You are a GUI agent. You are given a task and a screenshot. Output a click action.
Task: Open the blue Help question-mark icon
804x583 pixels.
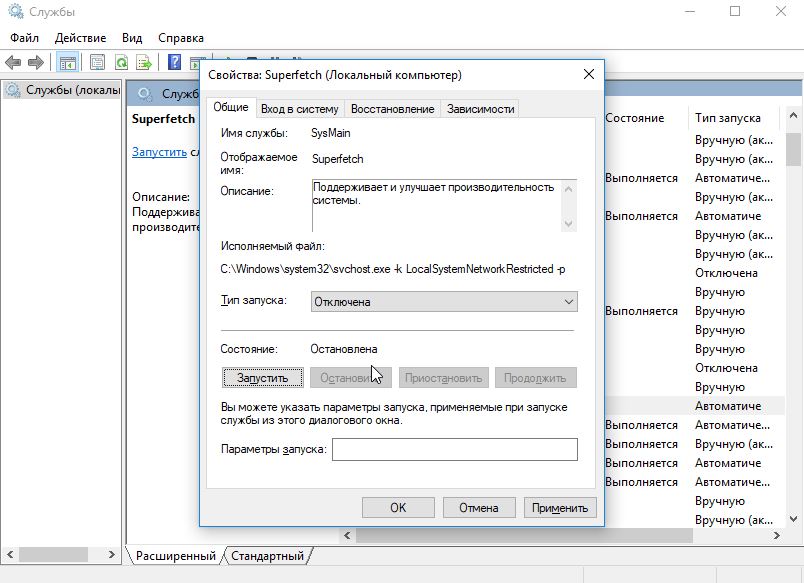click(174, 63)
